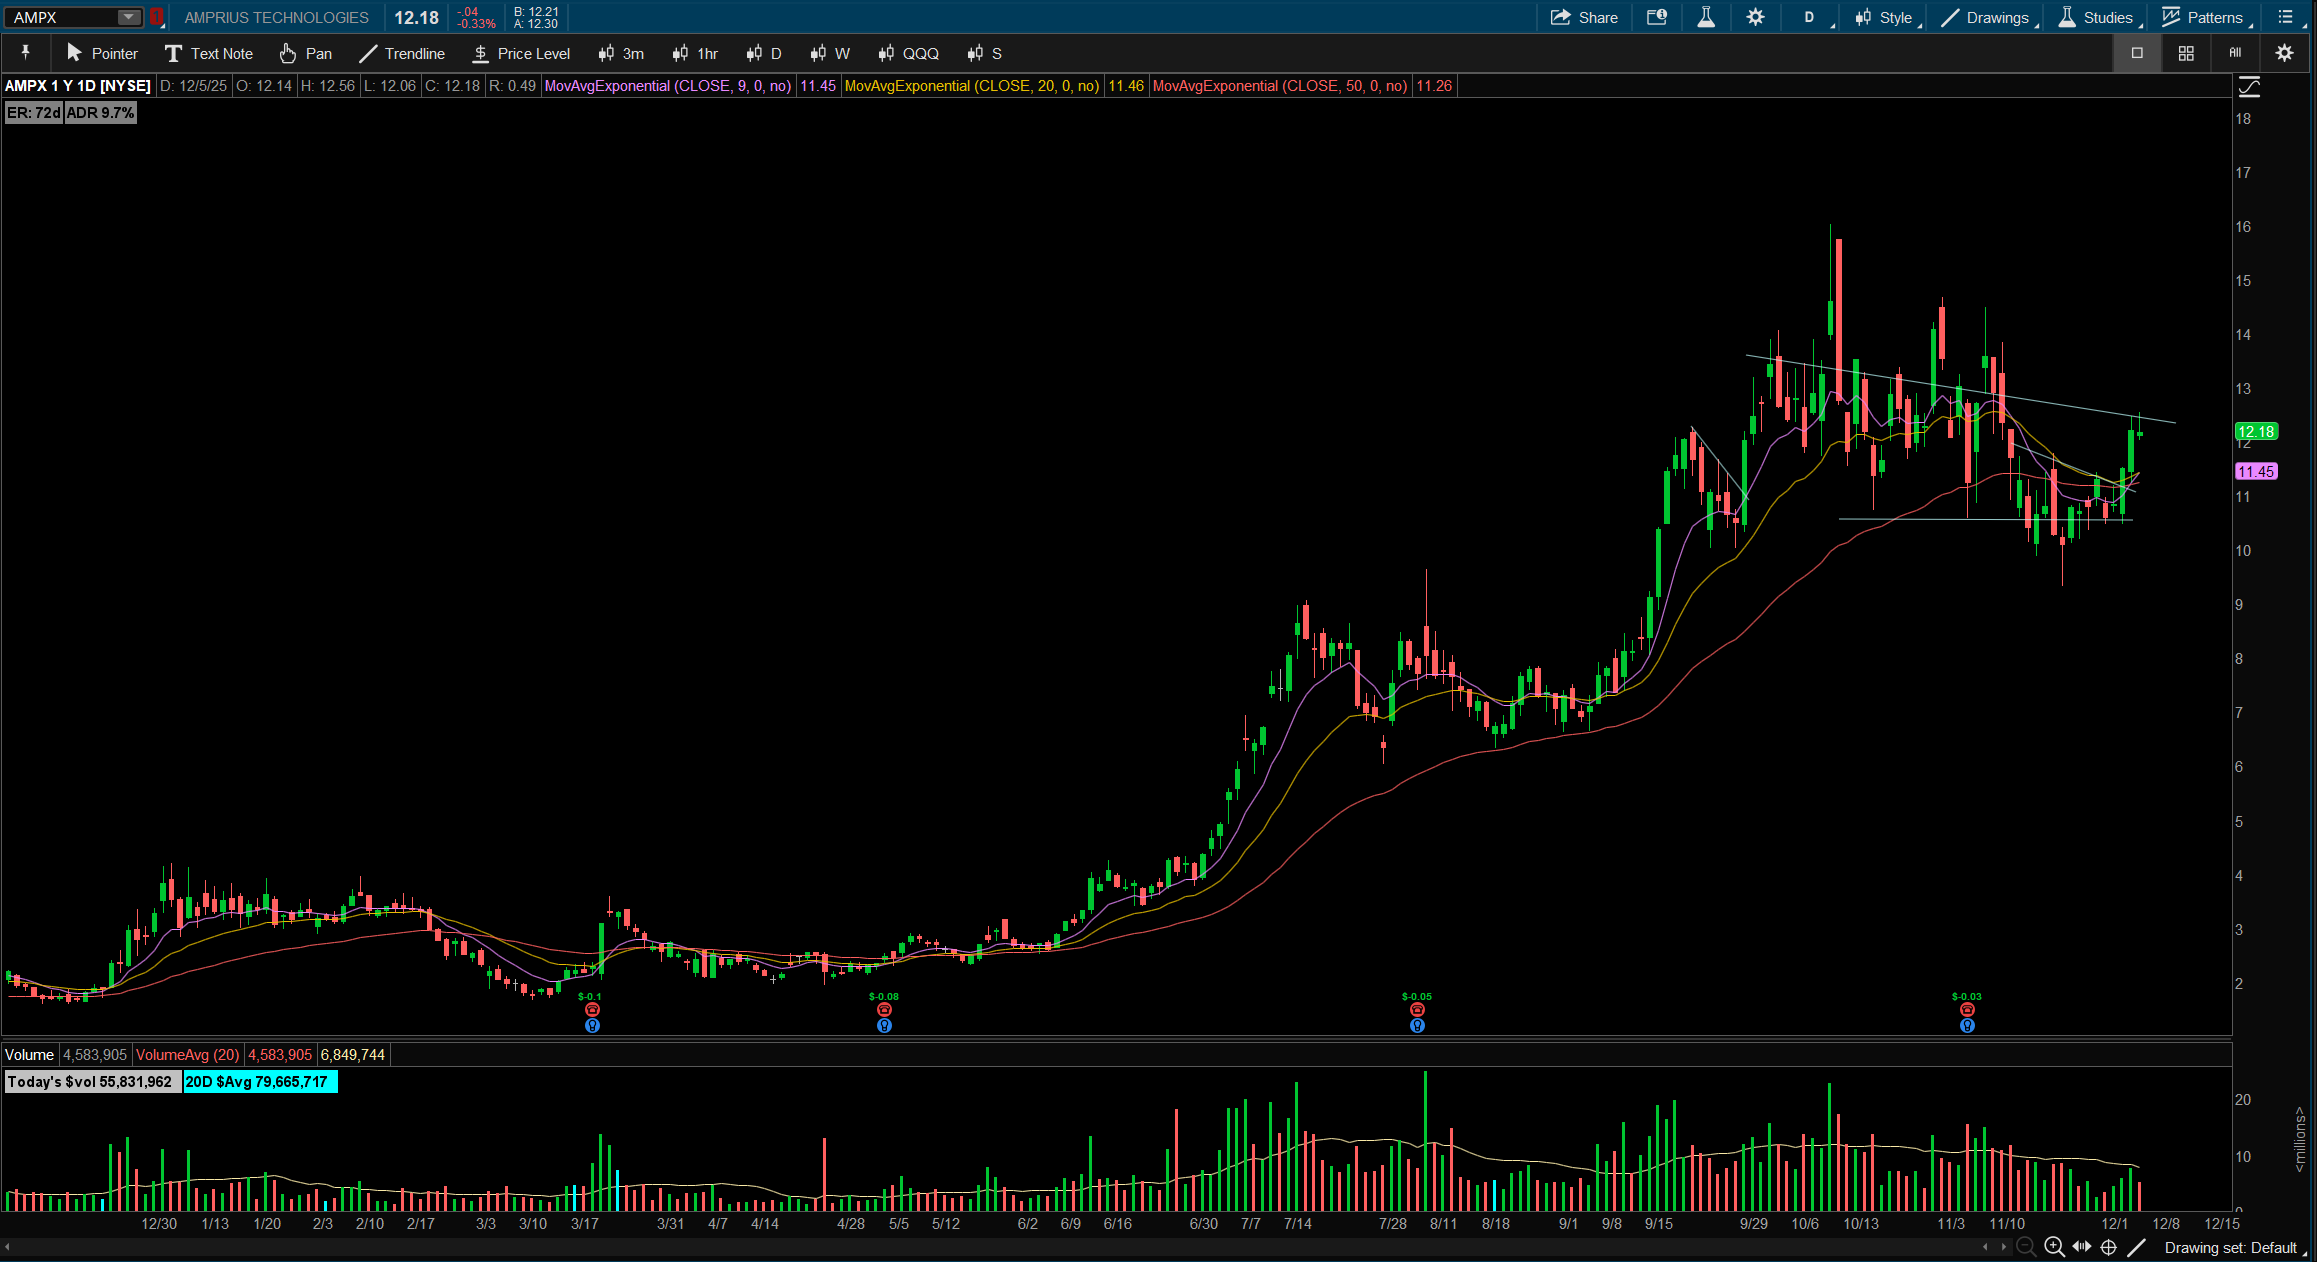Screen dimensions: 2317x1262
Task: Add a Text Note to chart
Action: [x=209, y=53]
